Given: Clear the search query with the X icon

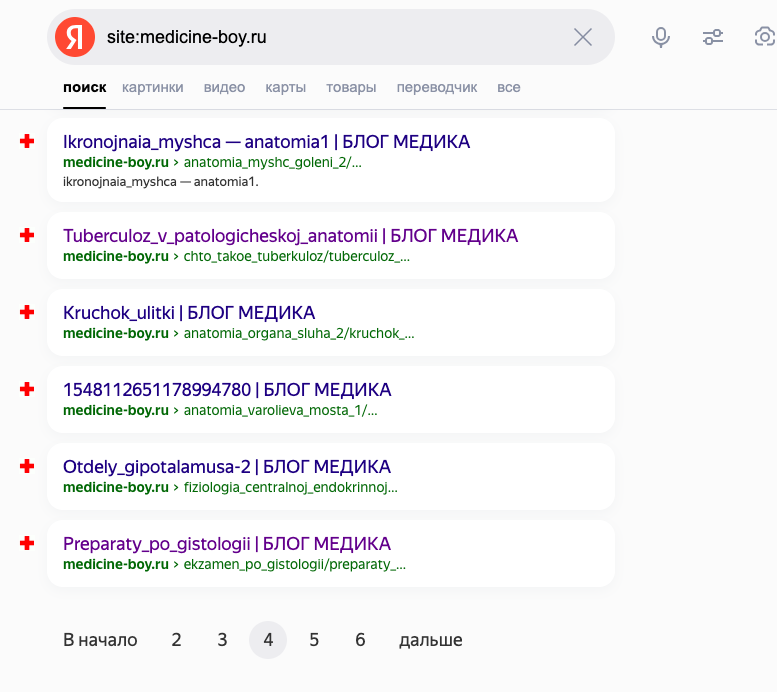Looking at the screenshot, I should click(583, 37).
